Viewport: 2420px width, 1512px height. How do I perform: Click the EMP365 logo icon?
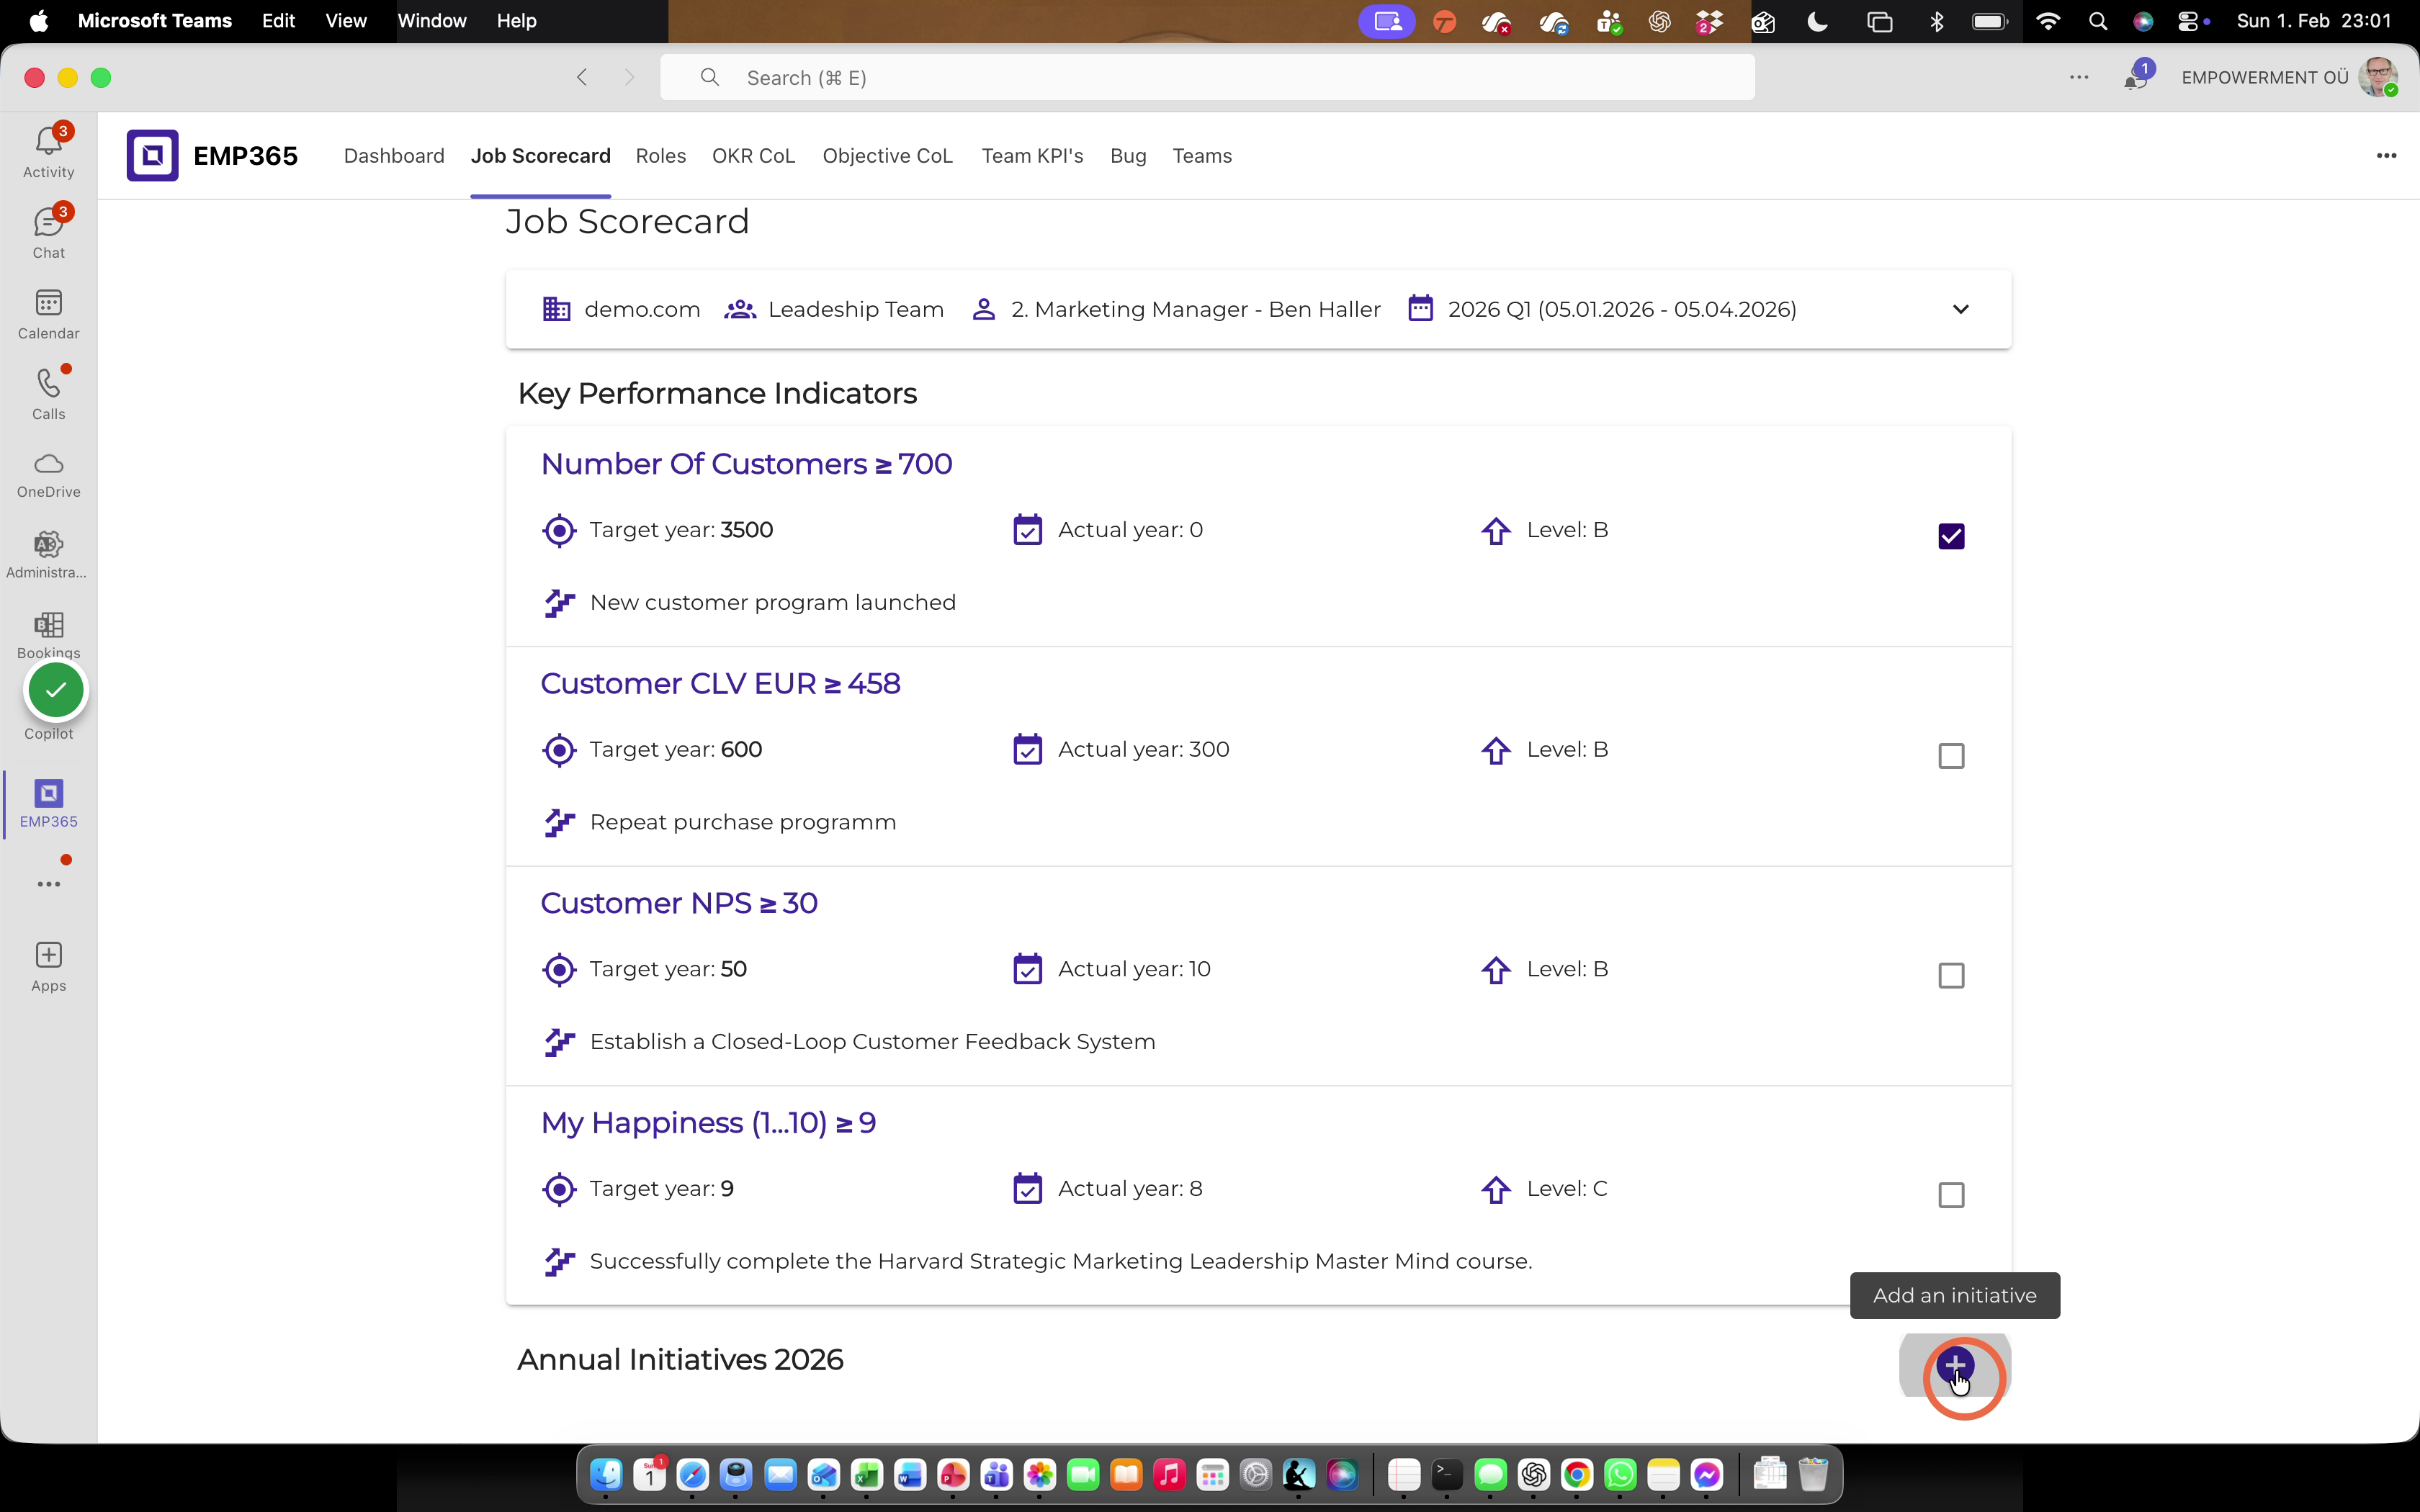152,155
